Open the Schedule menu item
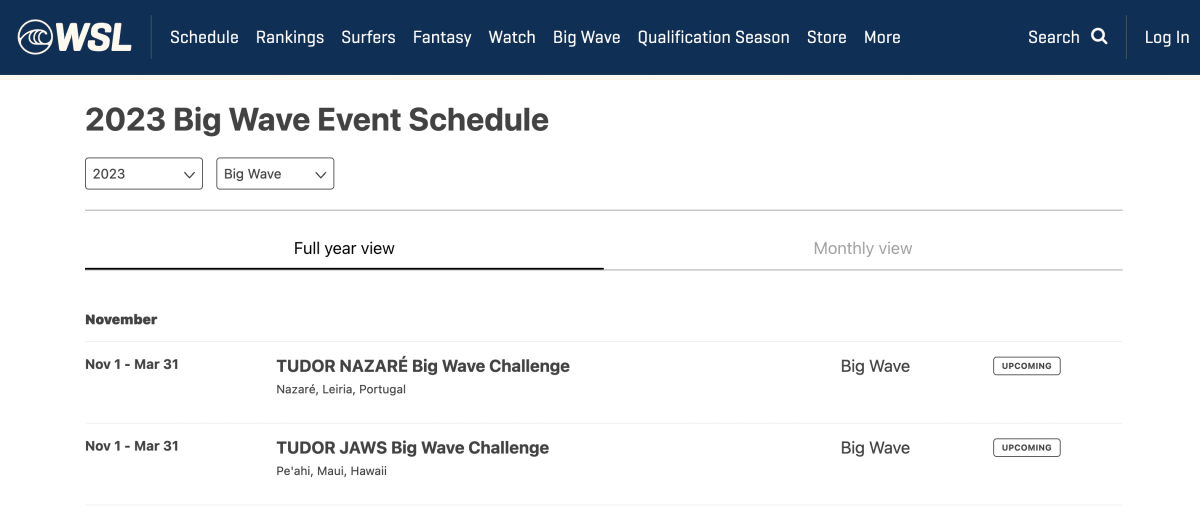 click(204, 37)
